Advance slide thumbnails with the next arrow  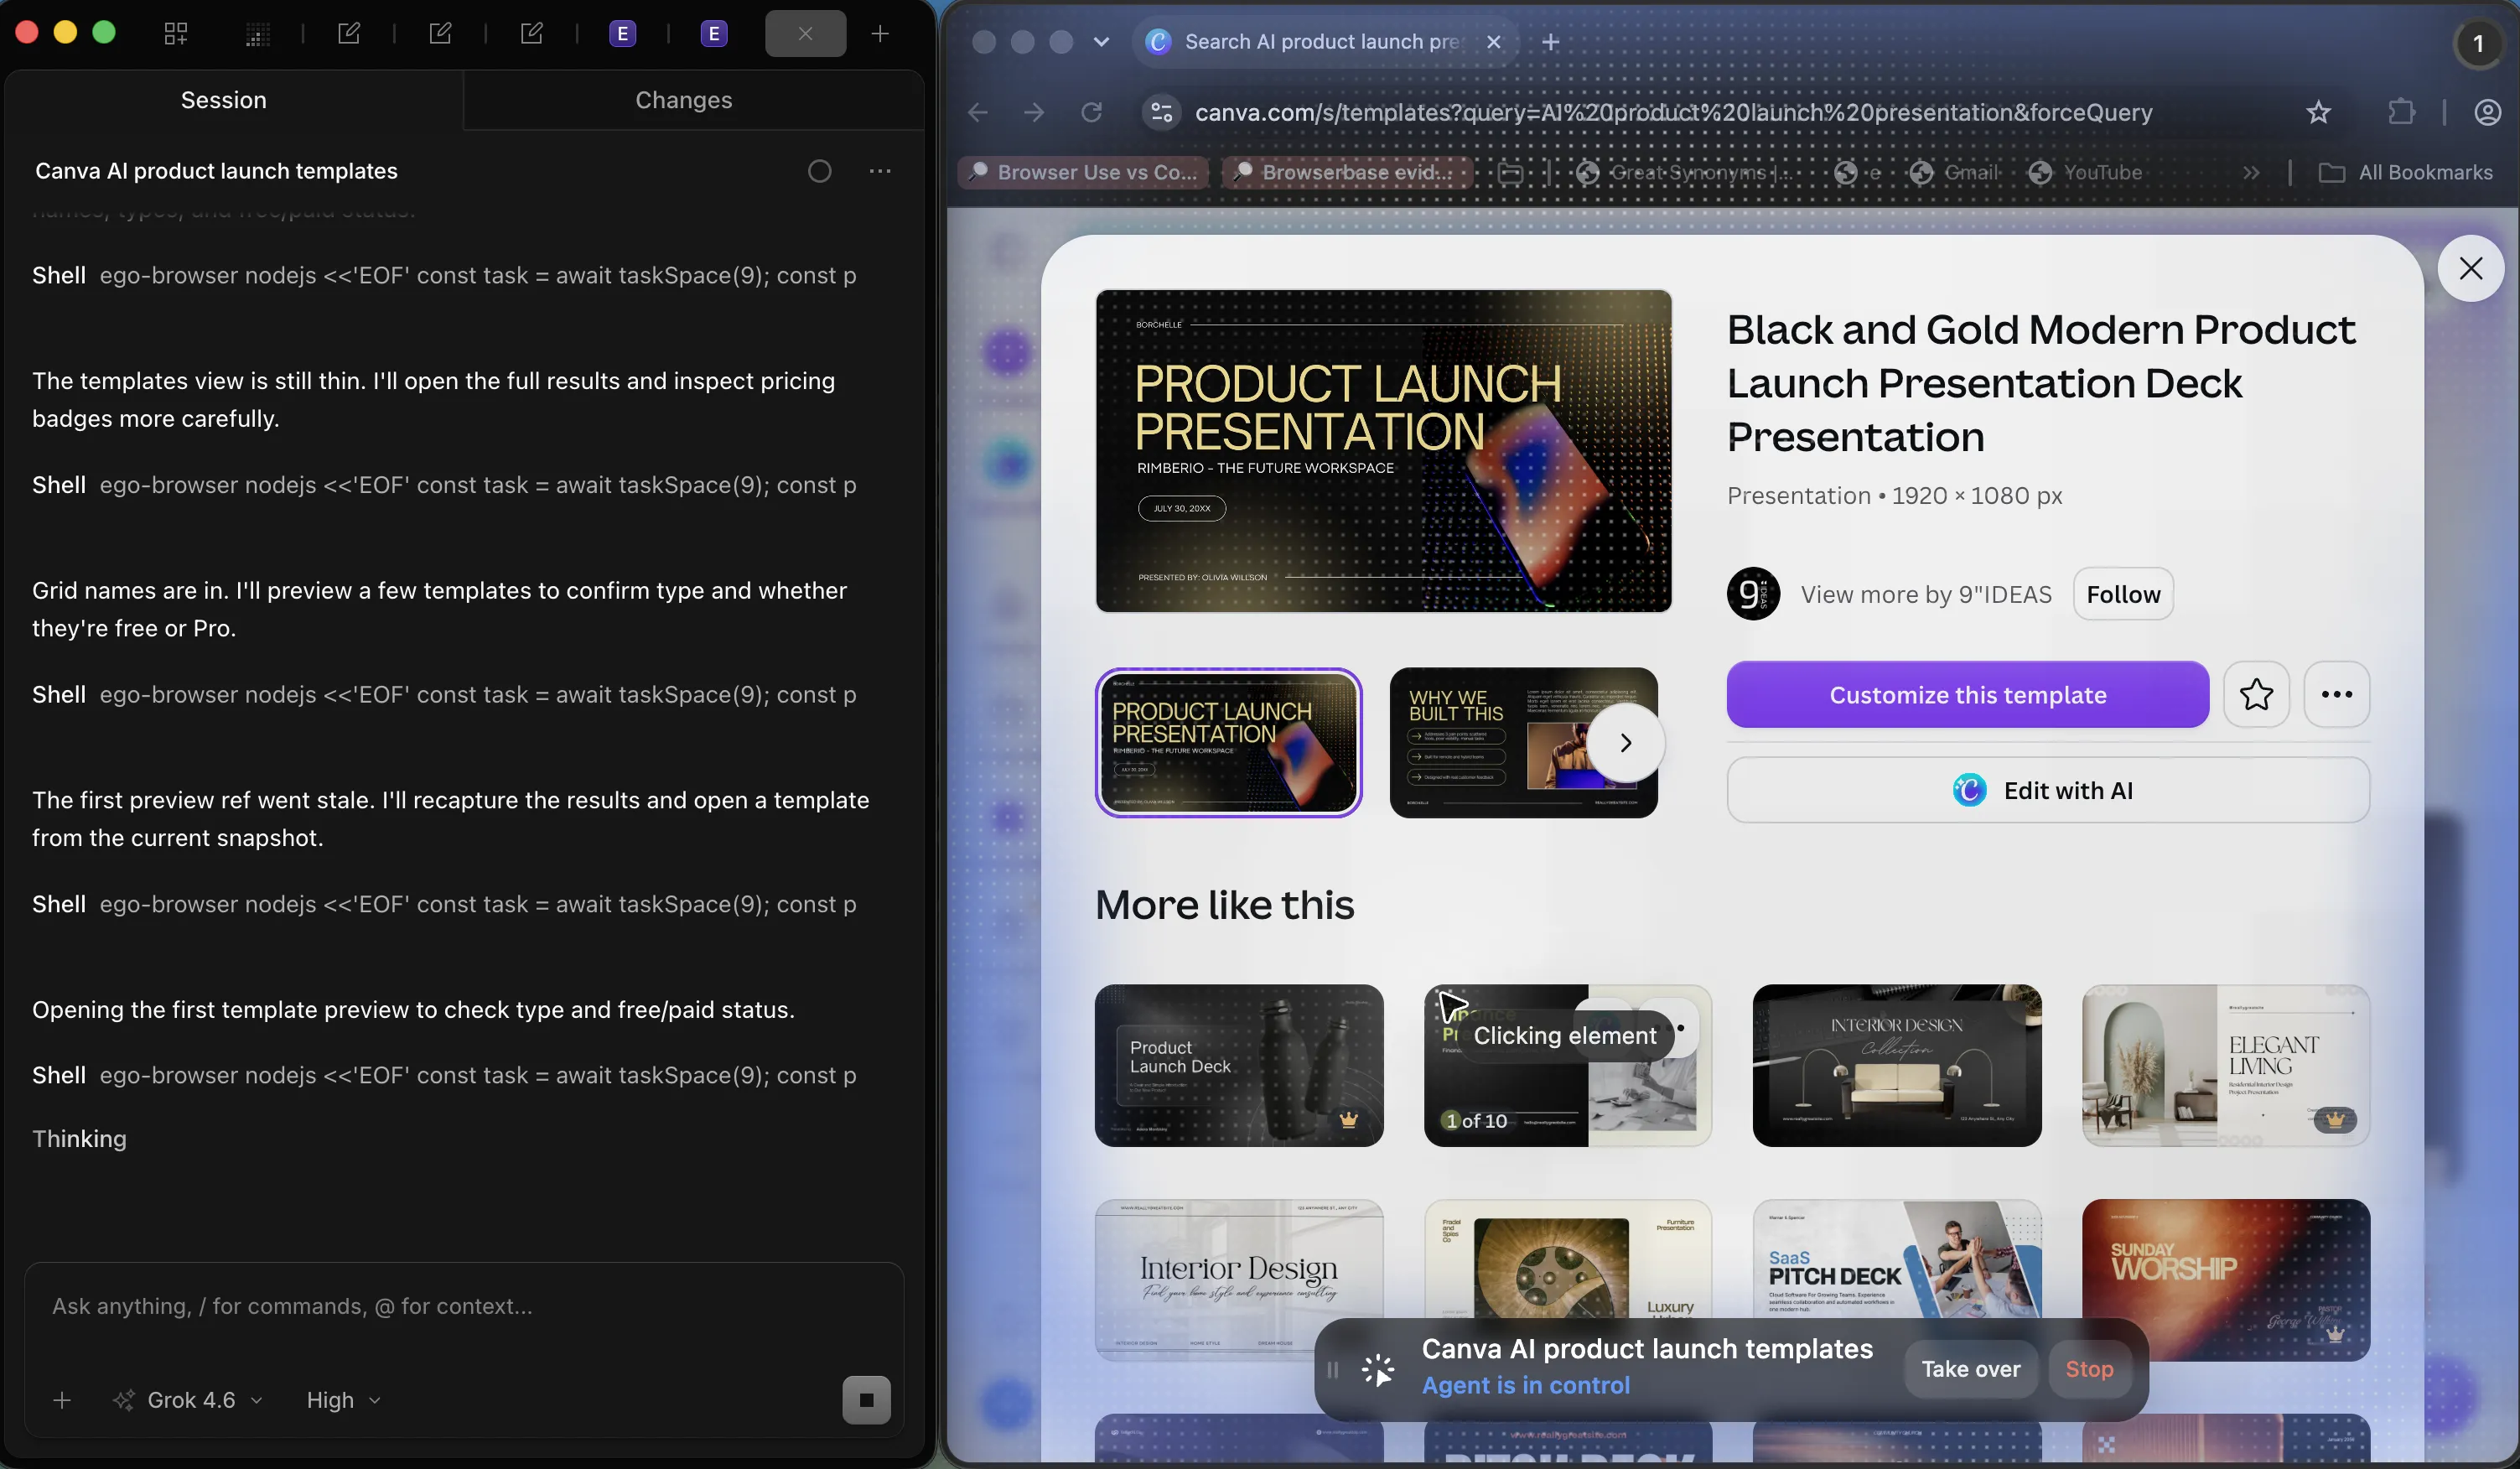click(x=1626, y=742)
